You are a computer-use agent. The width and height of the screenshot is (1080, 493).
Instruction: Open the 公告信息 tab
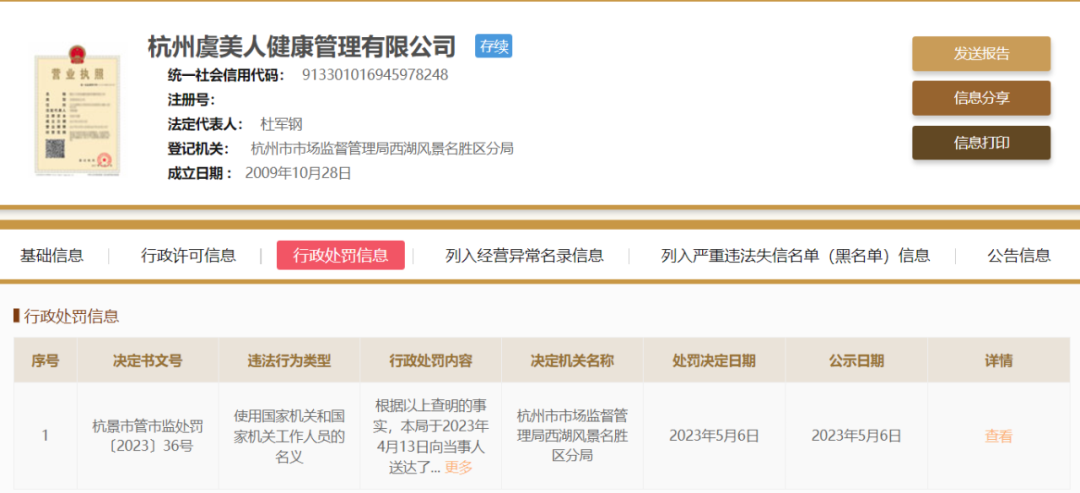[x=1019, y=255]
